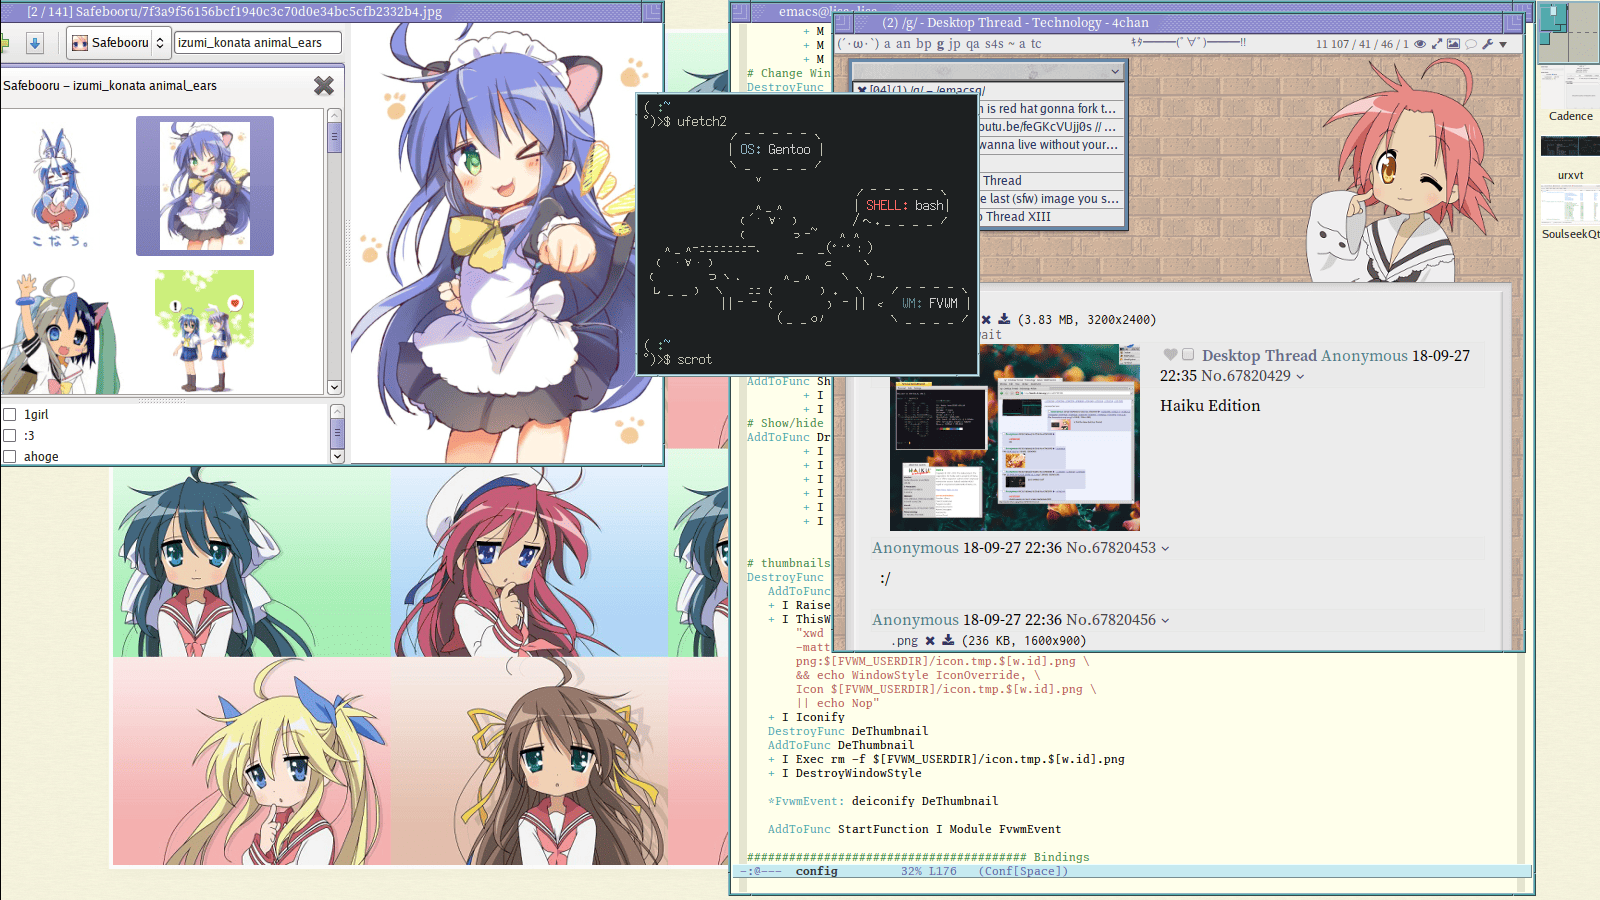This screenshot has width=1600, height=900.
Task: Click the download icon beside 3.83 MB file
Action: pyautogui.click(x=1004, y=320)
